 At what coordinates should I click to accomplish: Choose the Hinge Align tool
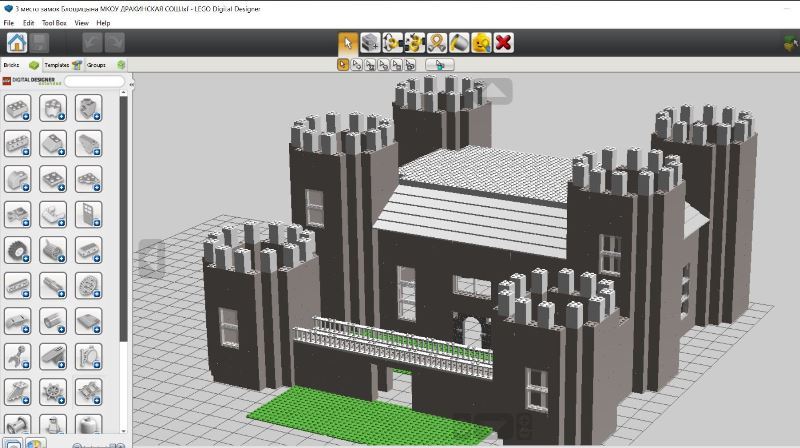415,42
